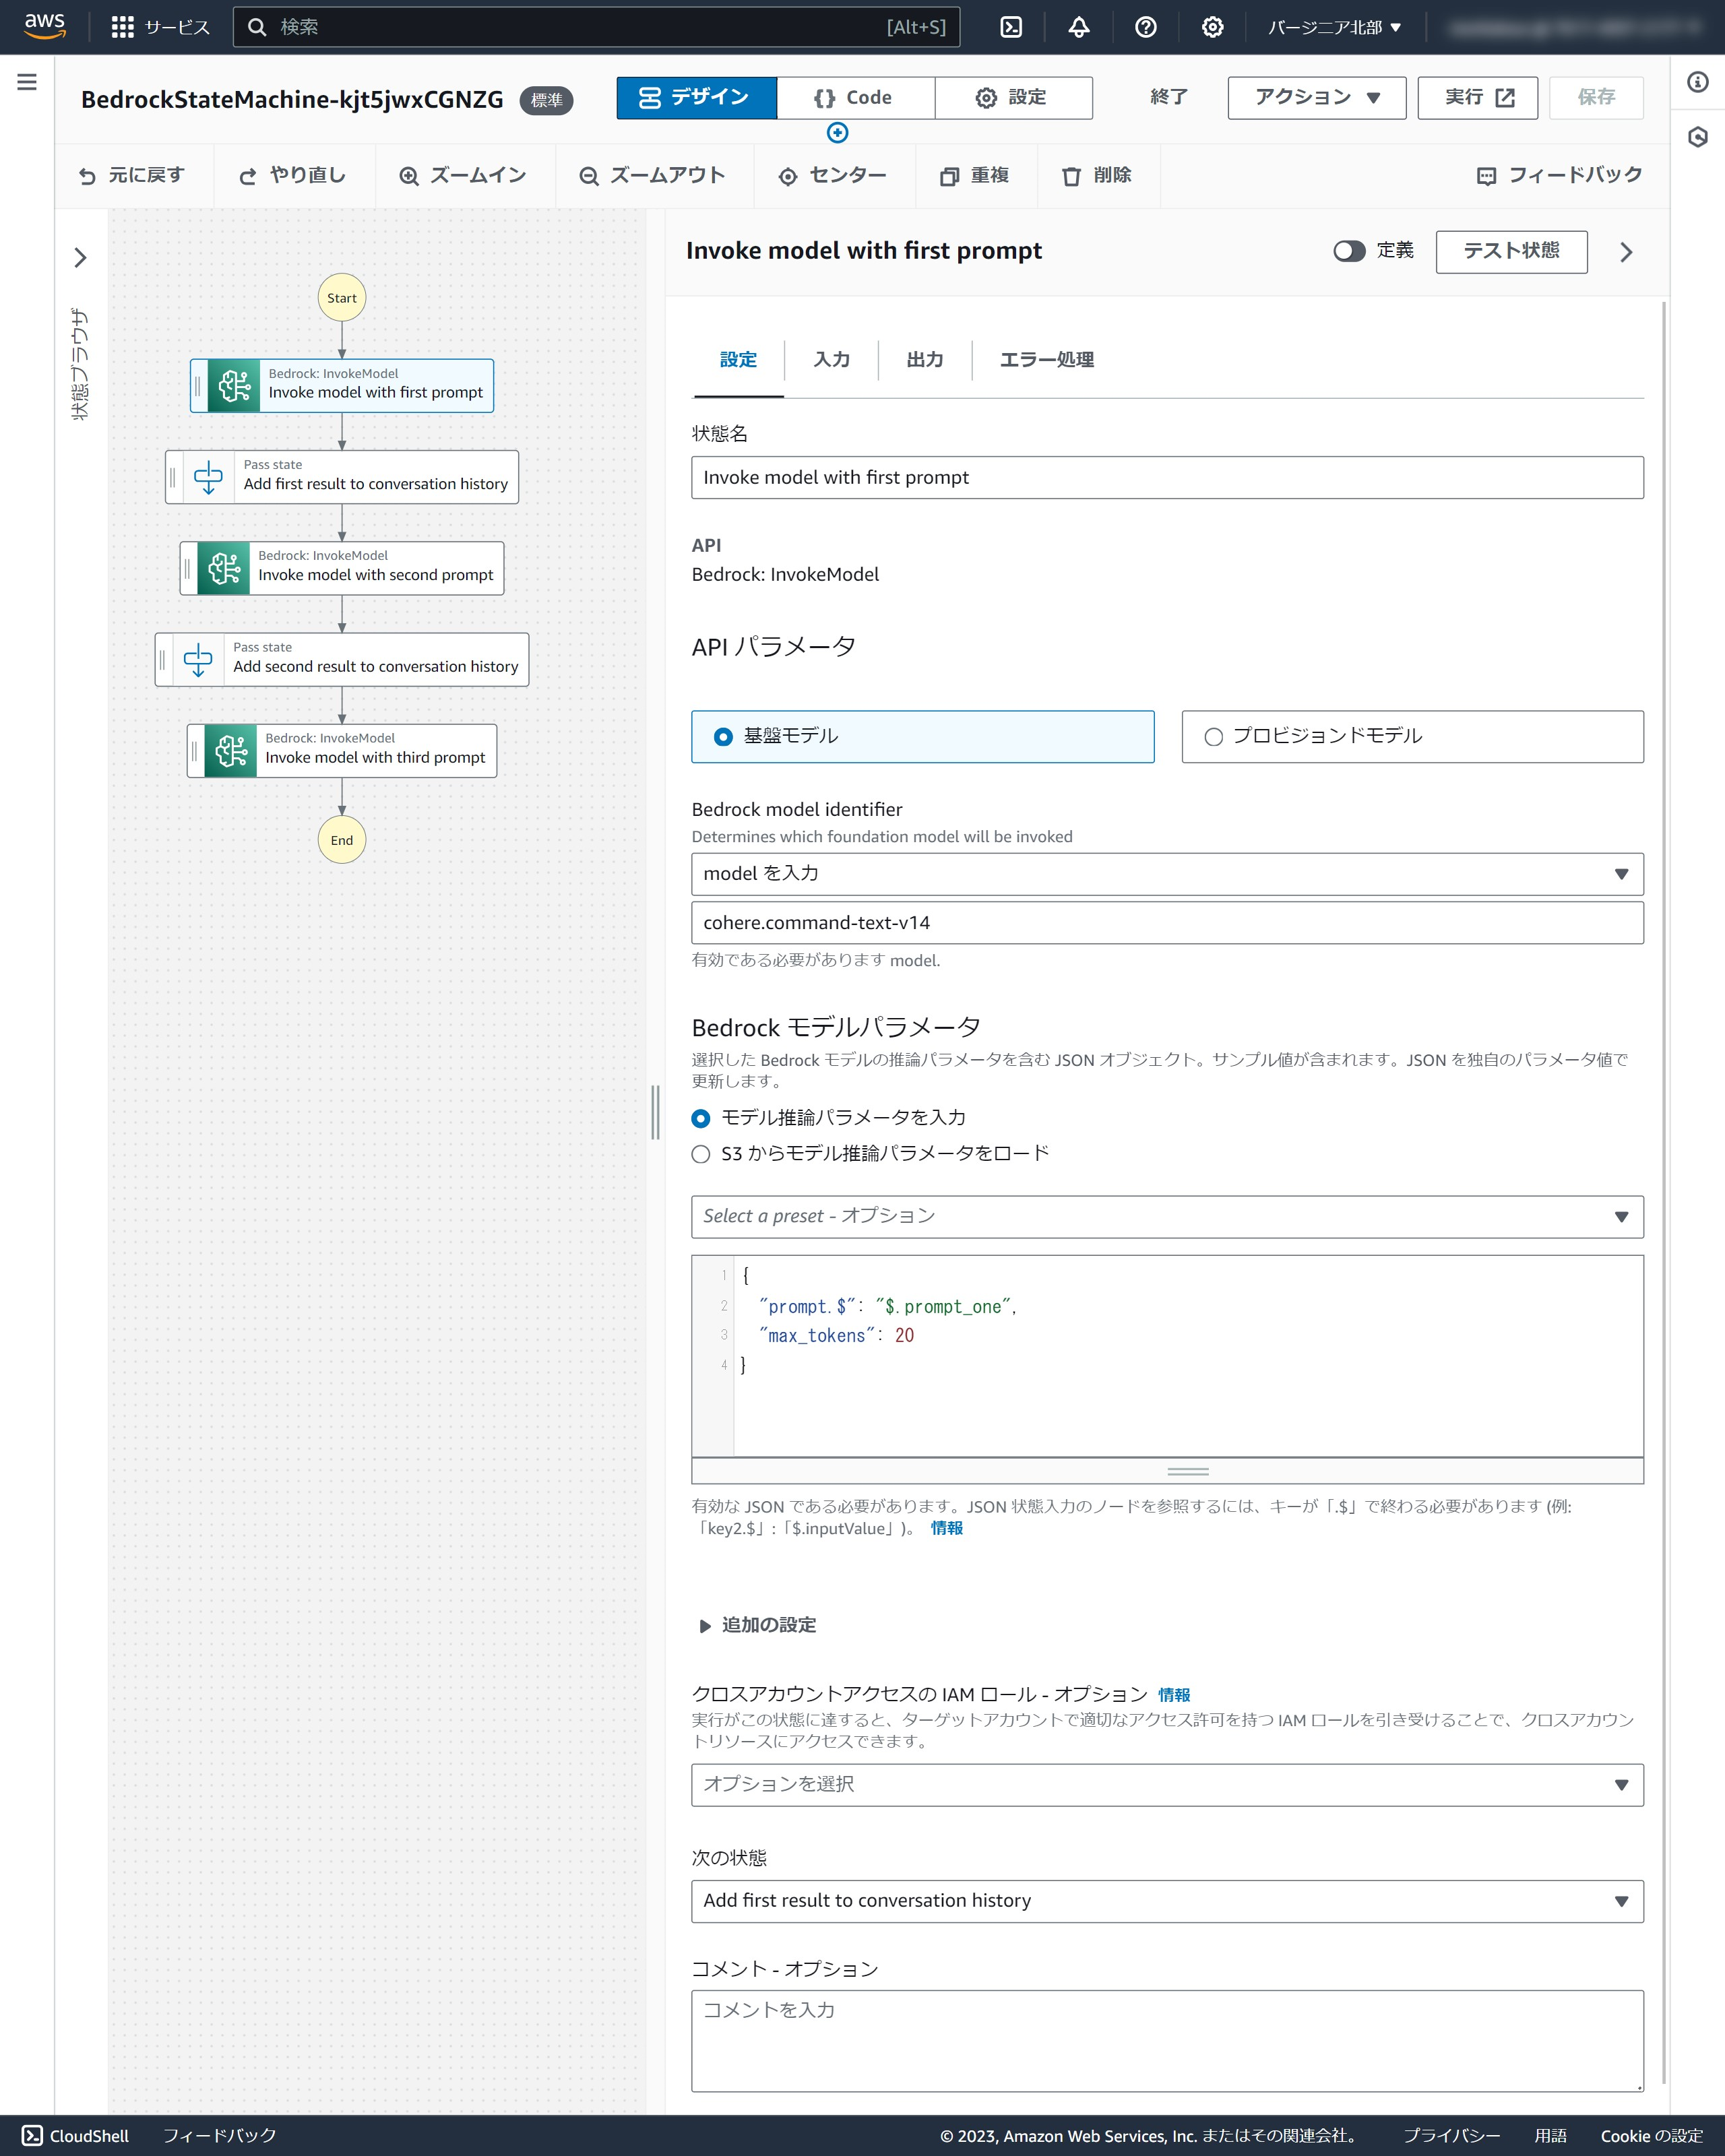Open the Select a preset dropdown

point(1166,1216)
